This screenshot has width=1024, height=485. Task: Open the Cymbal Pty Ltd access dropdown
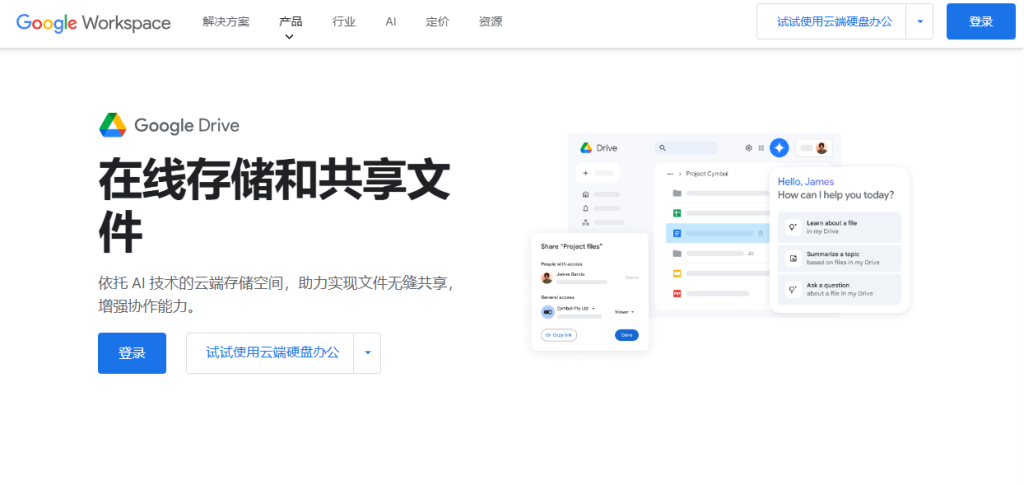(x=576, y=308)
